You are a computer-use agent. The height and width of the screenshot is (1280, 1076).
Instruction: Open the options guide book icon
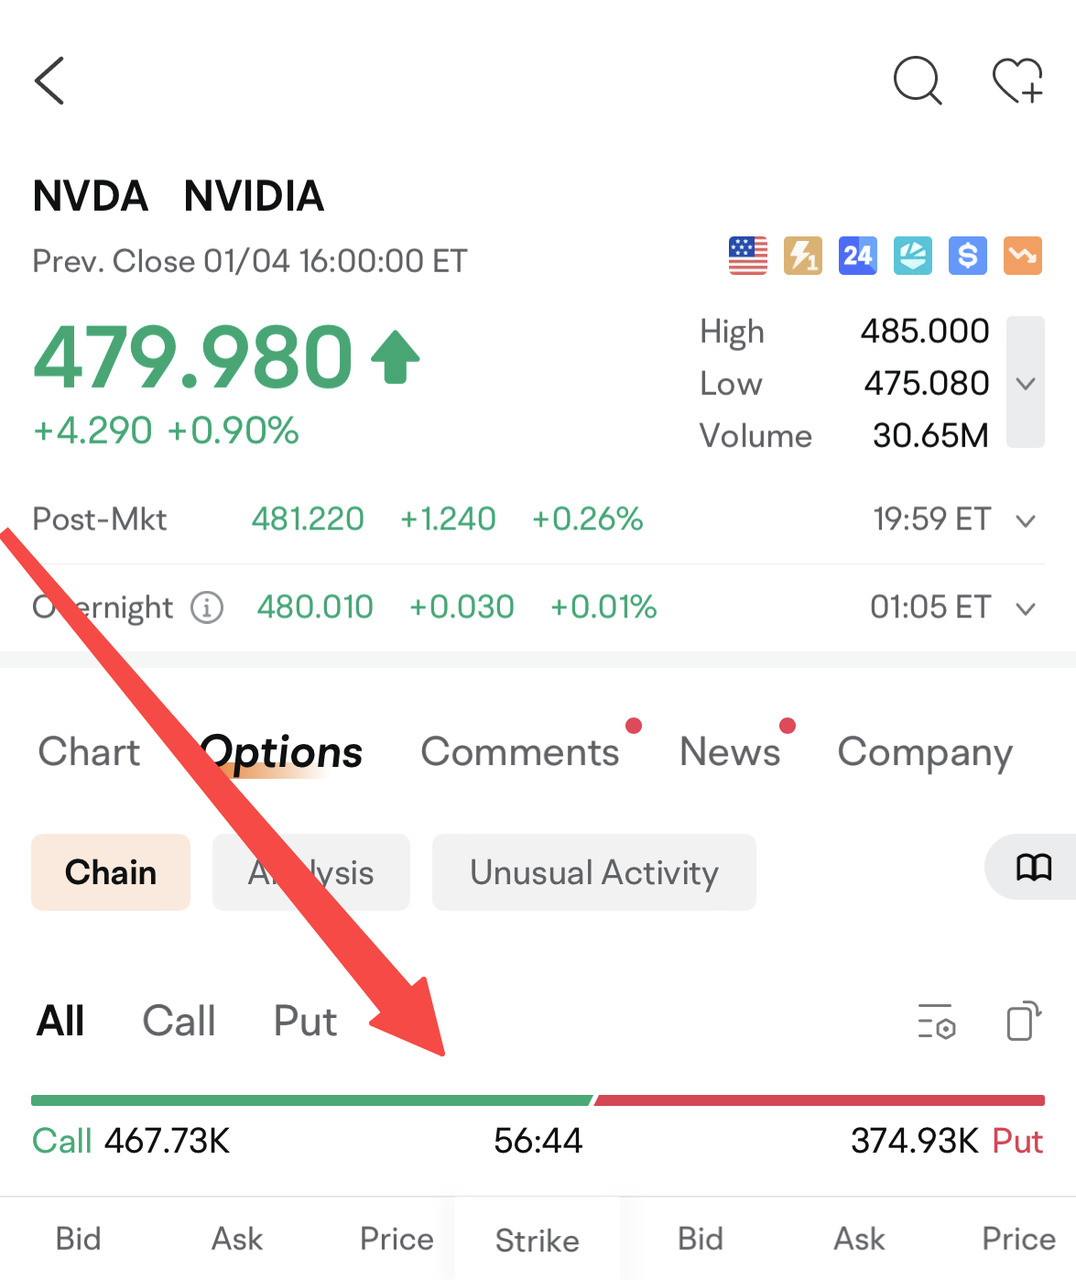pos(1034,868)
